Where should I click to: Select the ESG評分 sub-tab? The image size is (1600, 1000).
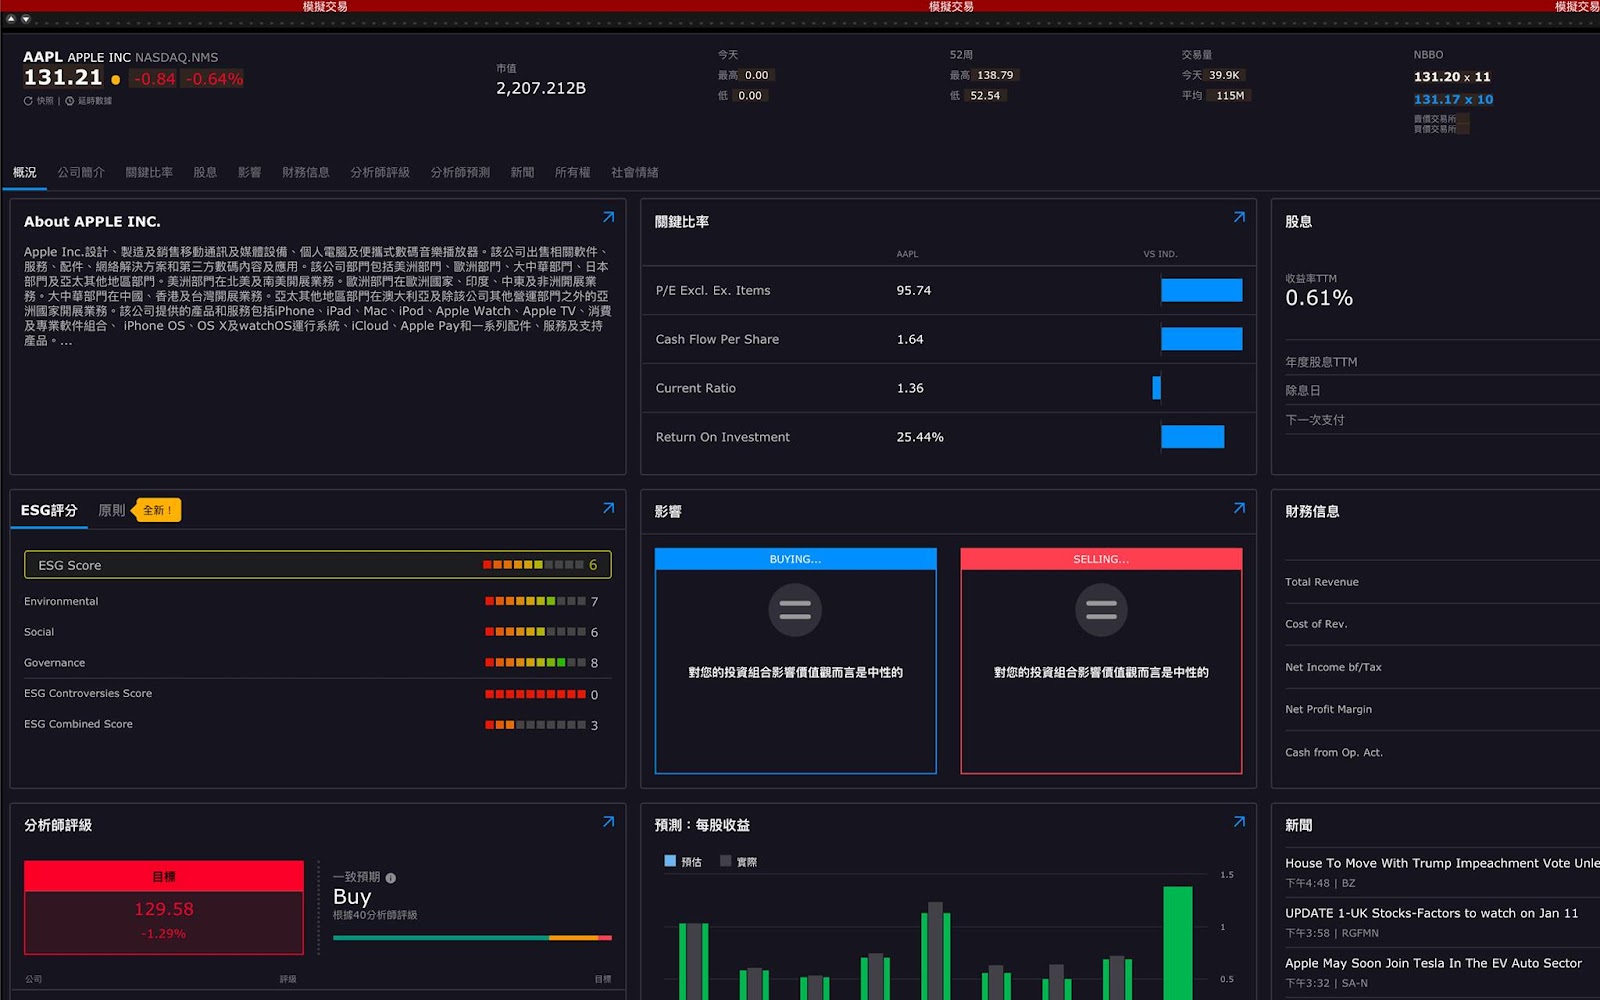(x=49, y=510)
